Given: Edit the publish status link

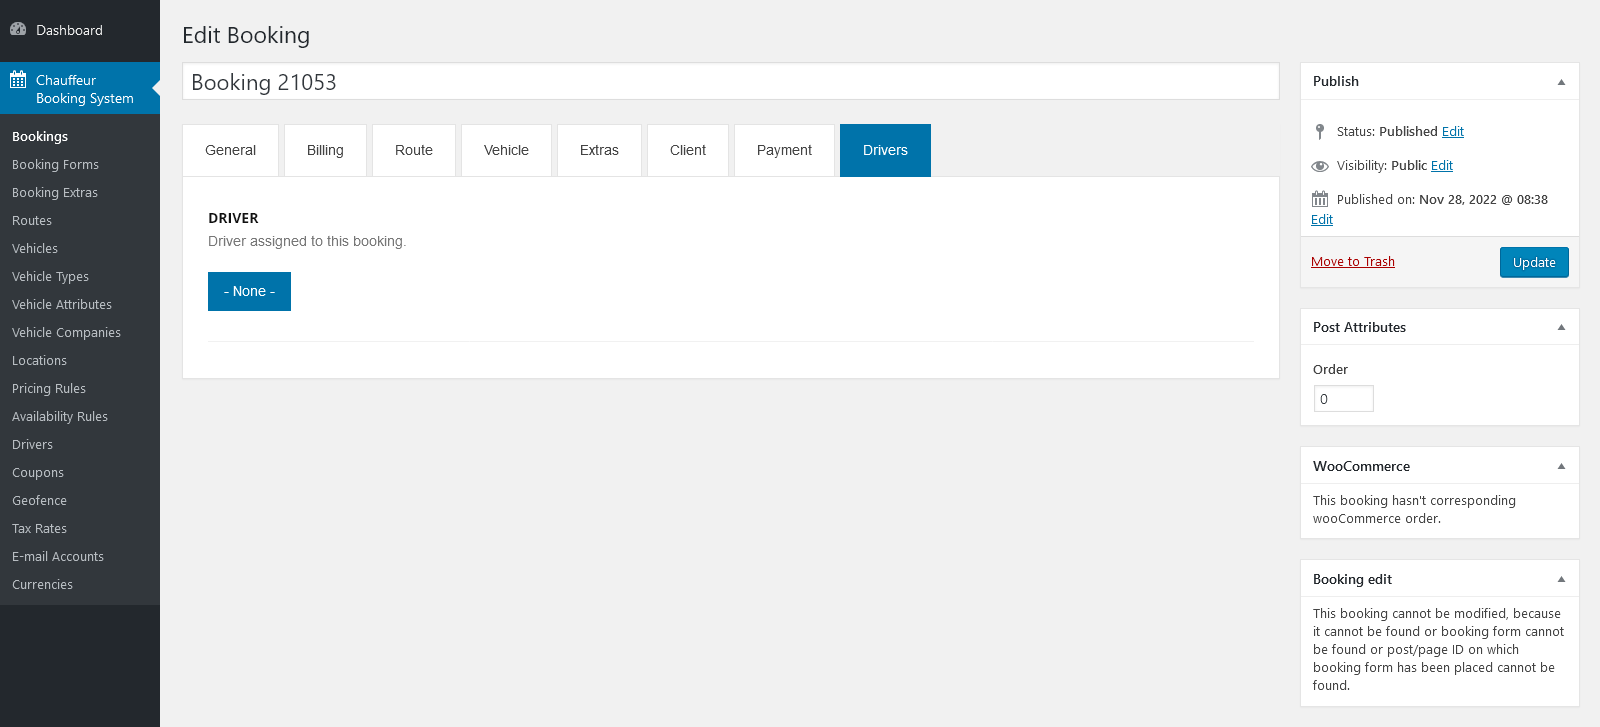Looking at the screenshot, I should (x=1452, y=132).
